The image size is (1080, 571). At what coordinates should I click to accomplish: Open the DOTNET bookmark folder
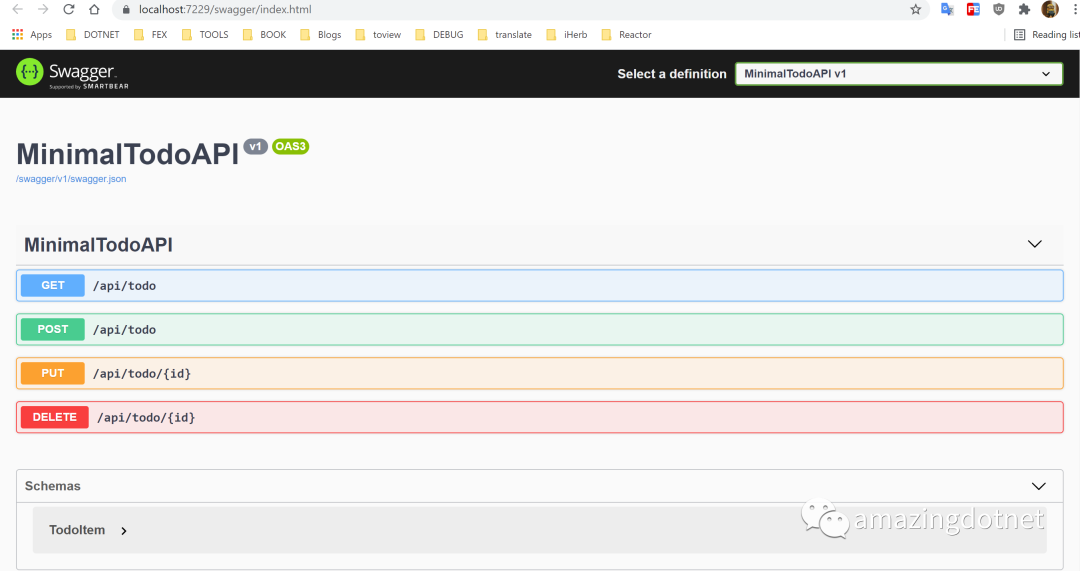coord(92,34)
